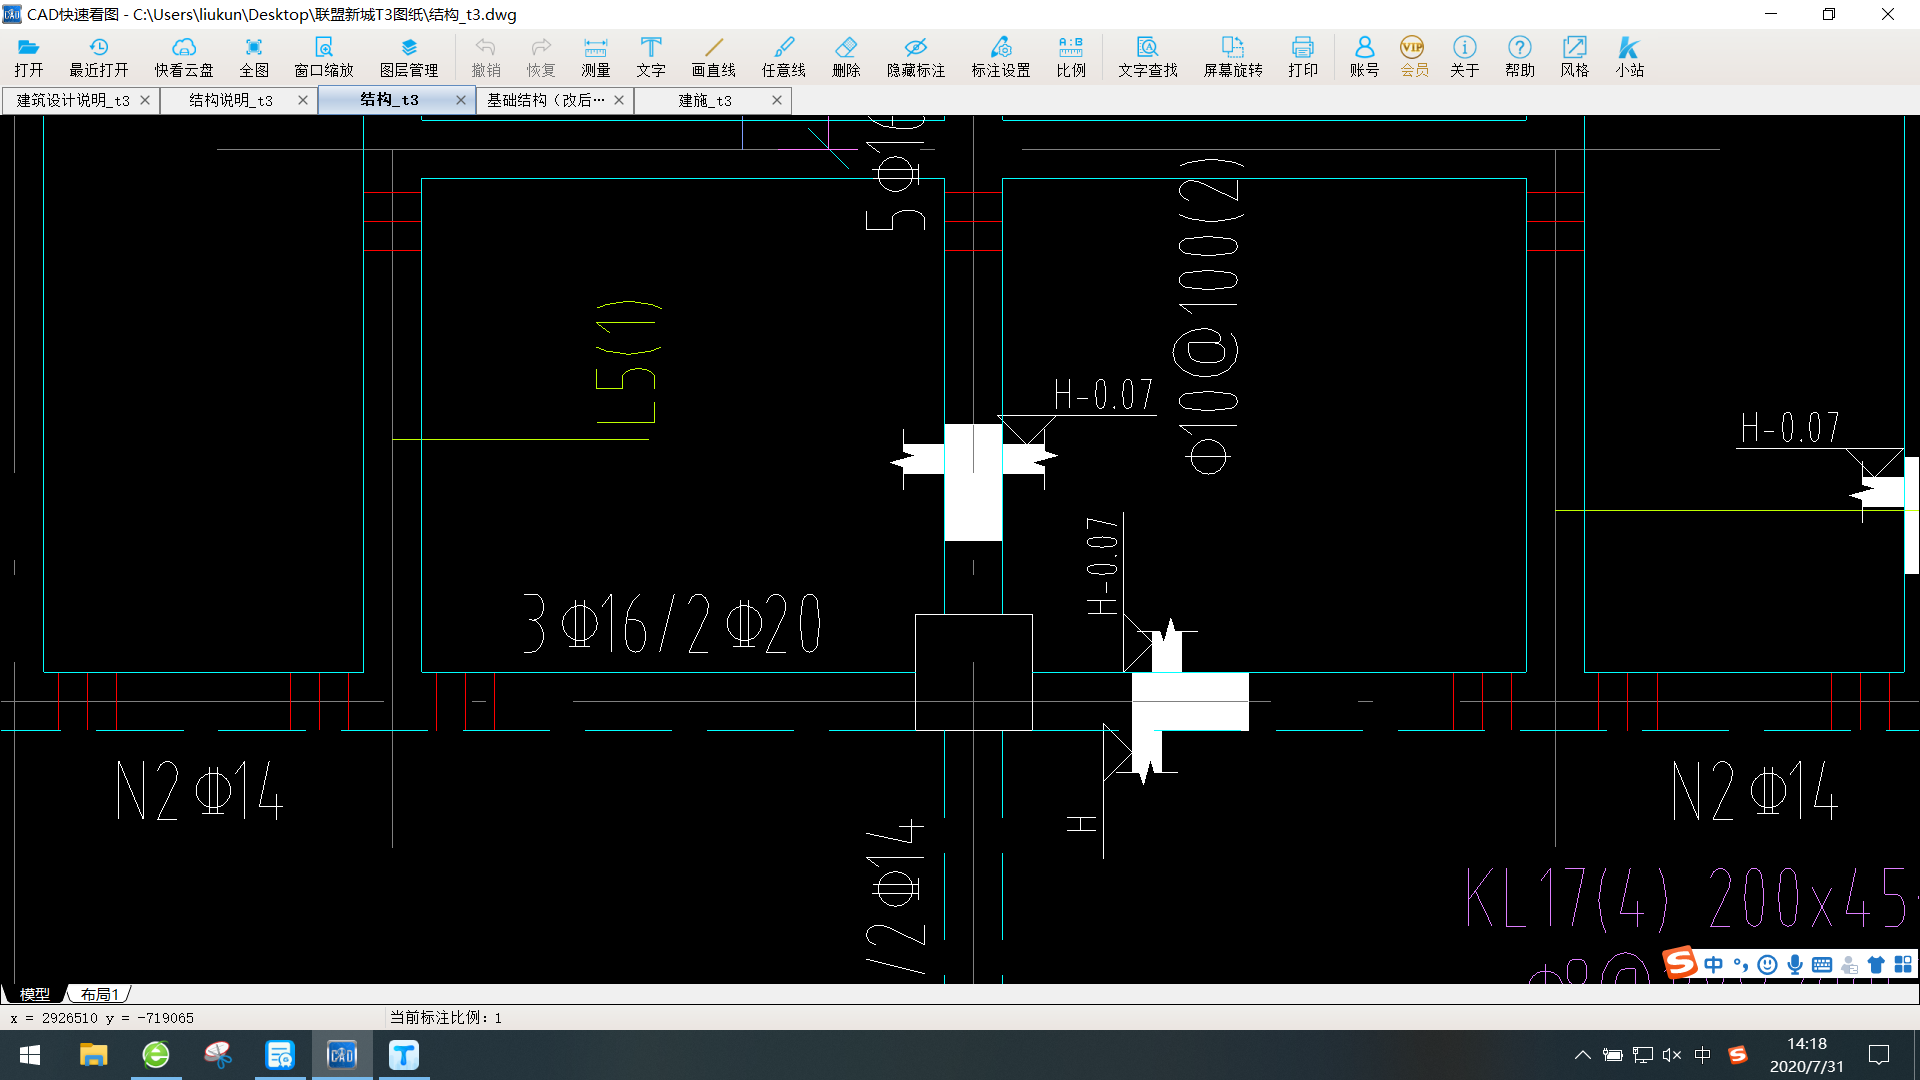Close the 基础结构 tab

click(619, 100)
